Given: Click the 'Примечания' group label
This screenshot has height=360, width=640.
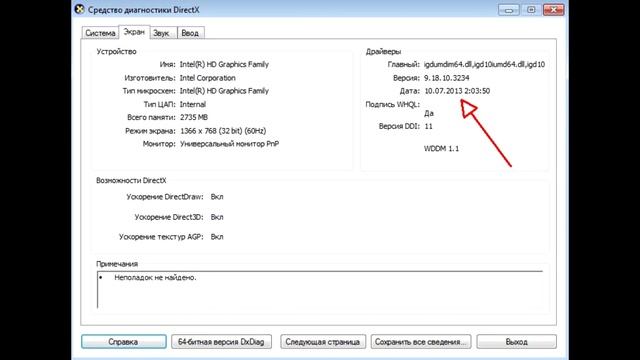Looking at the screenshot, I should click(117, 264).
